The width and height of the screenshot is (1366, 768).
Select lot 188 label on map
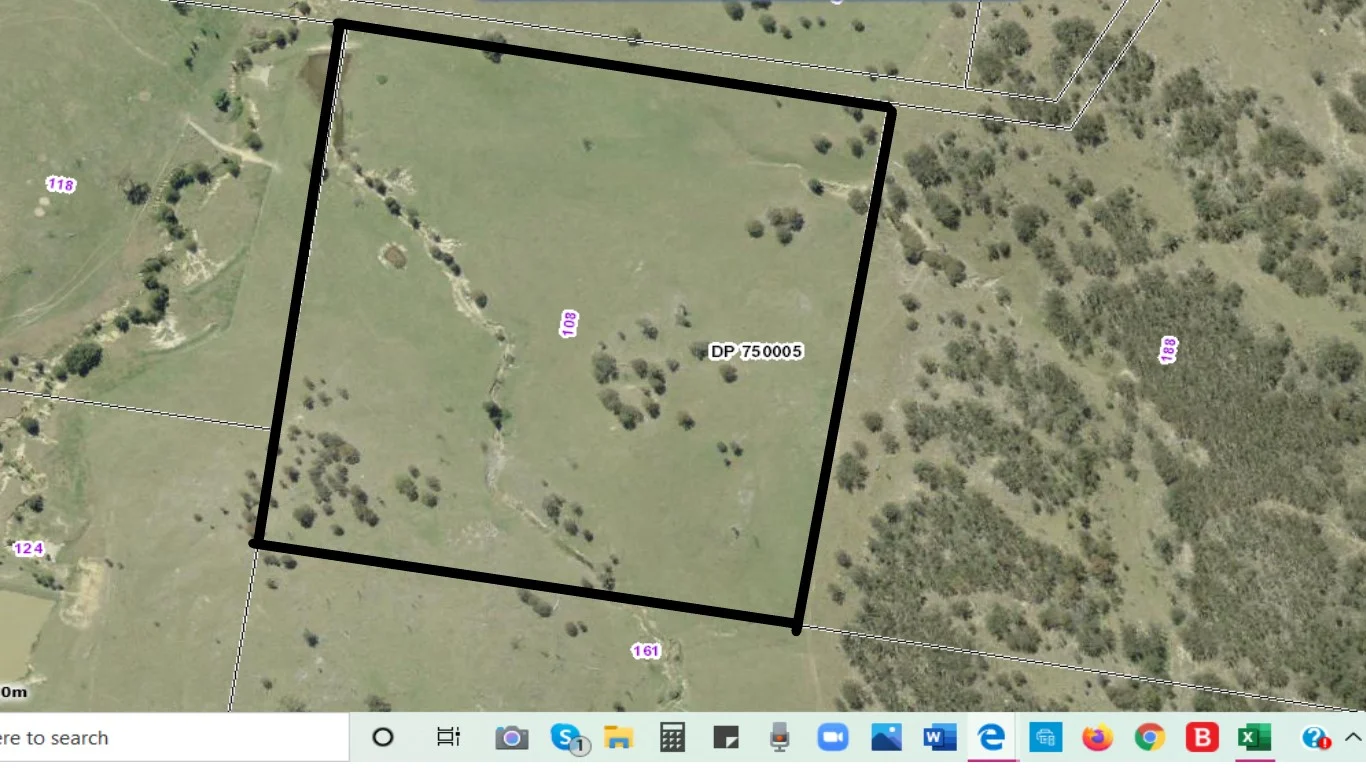(x=1168, y=350)
